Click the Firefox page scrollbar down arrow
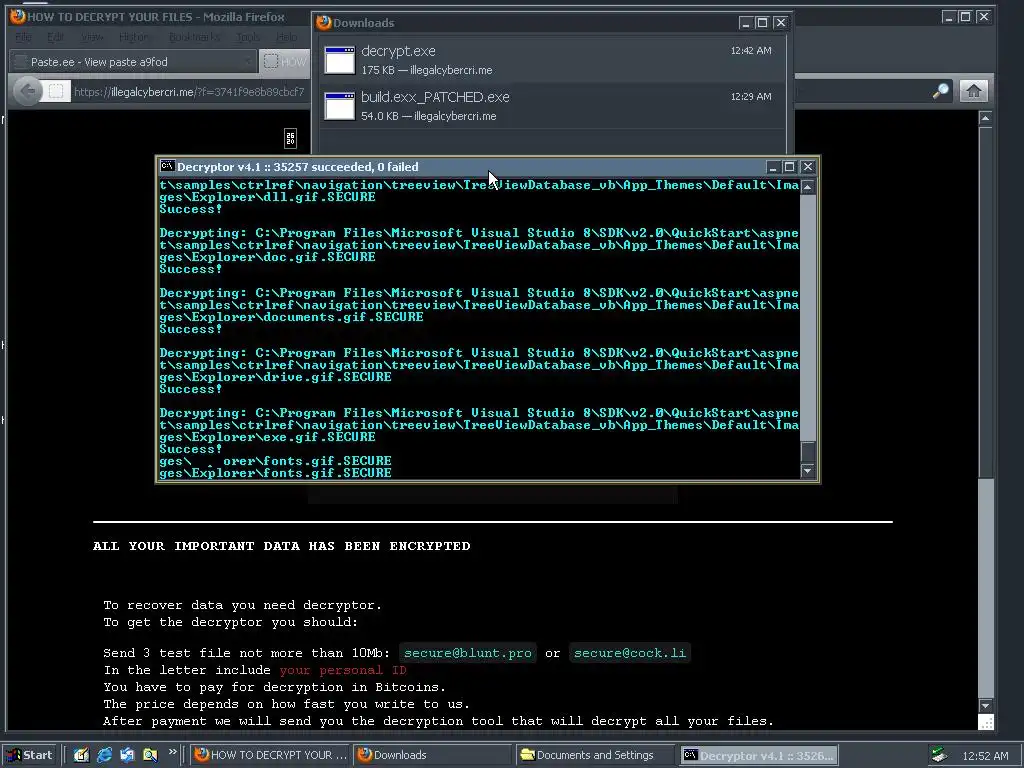The height and width of the screenshot is (768, 1024). pos(985,705)
